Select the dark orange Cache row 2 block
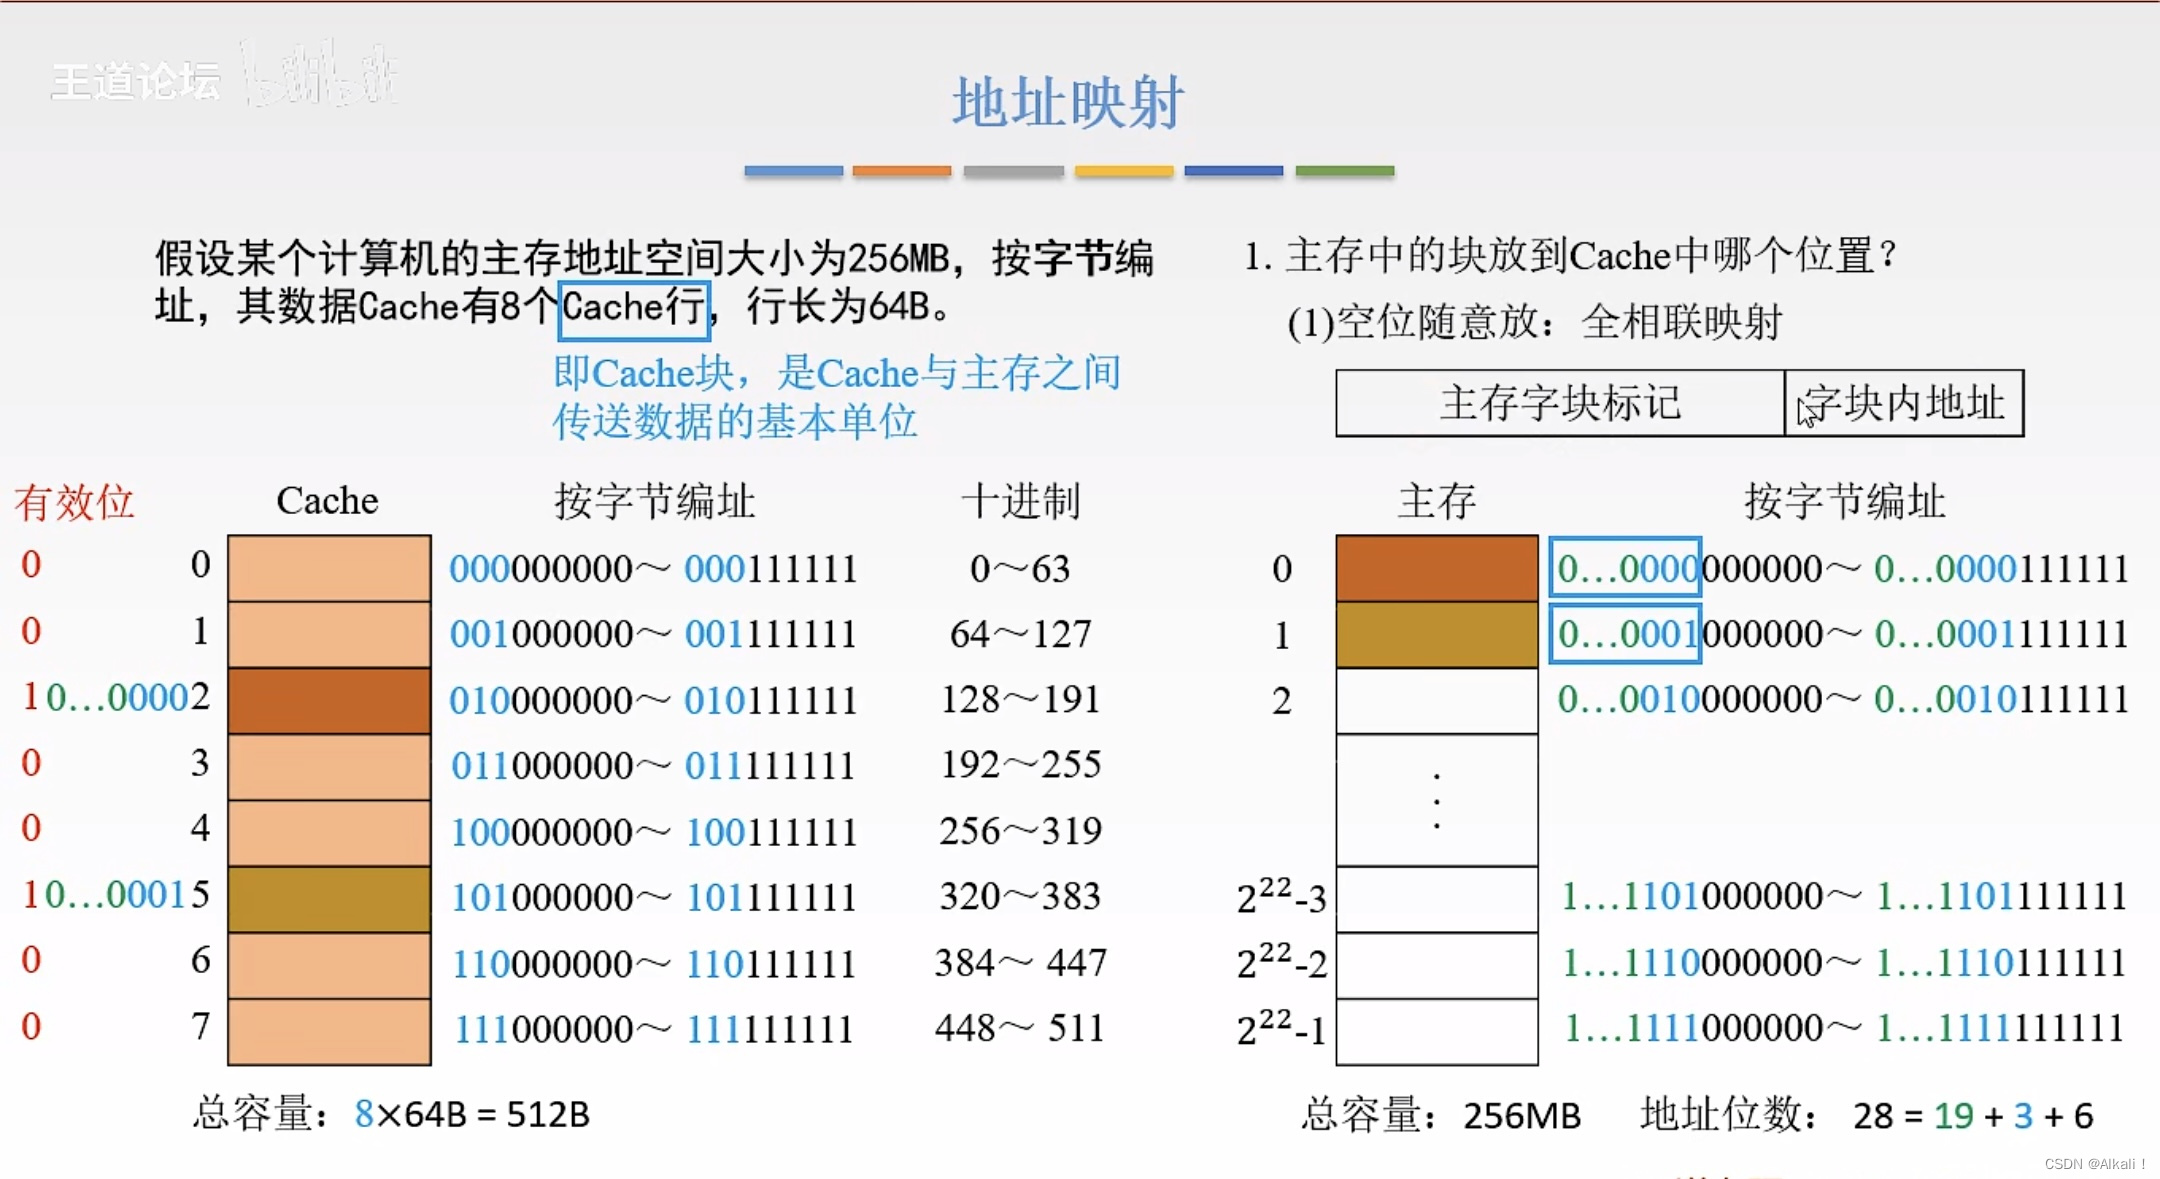2160x1179 pixels. coord(329,700)
